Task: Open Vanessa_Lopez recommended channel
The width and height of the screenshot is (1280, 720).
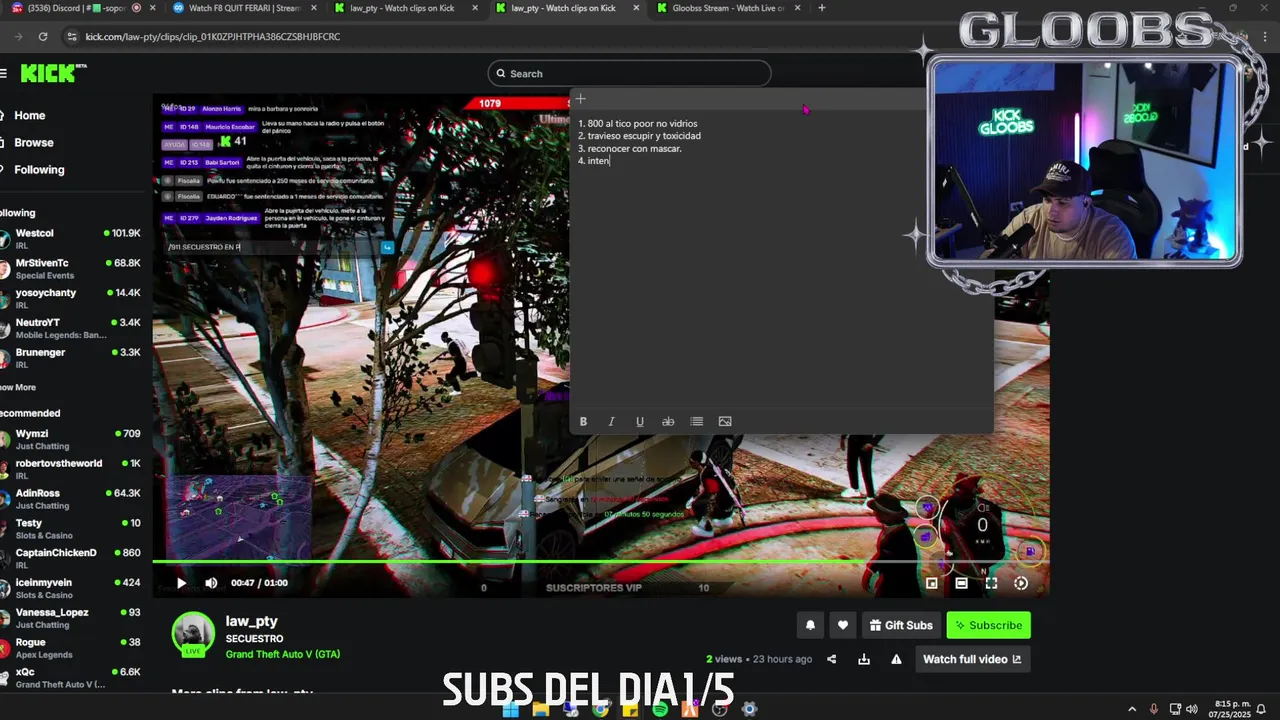Action: pyautogui.click(x=72, y=618)
